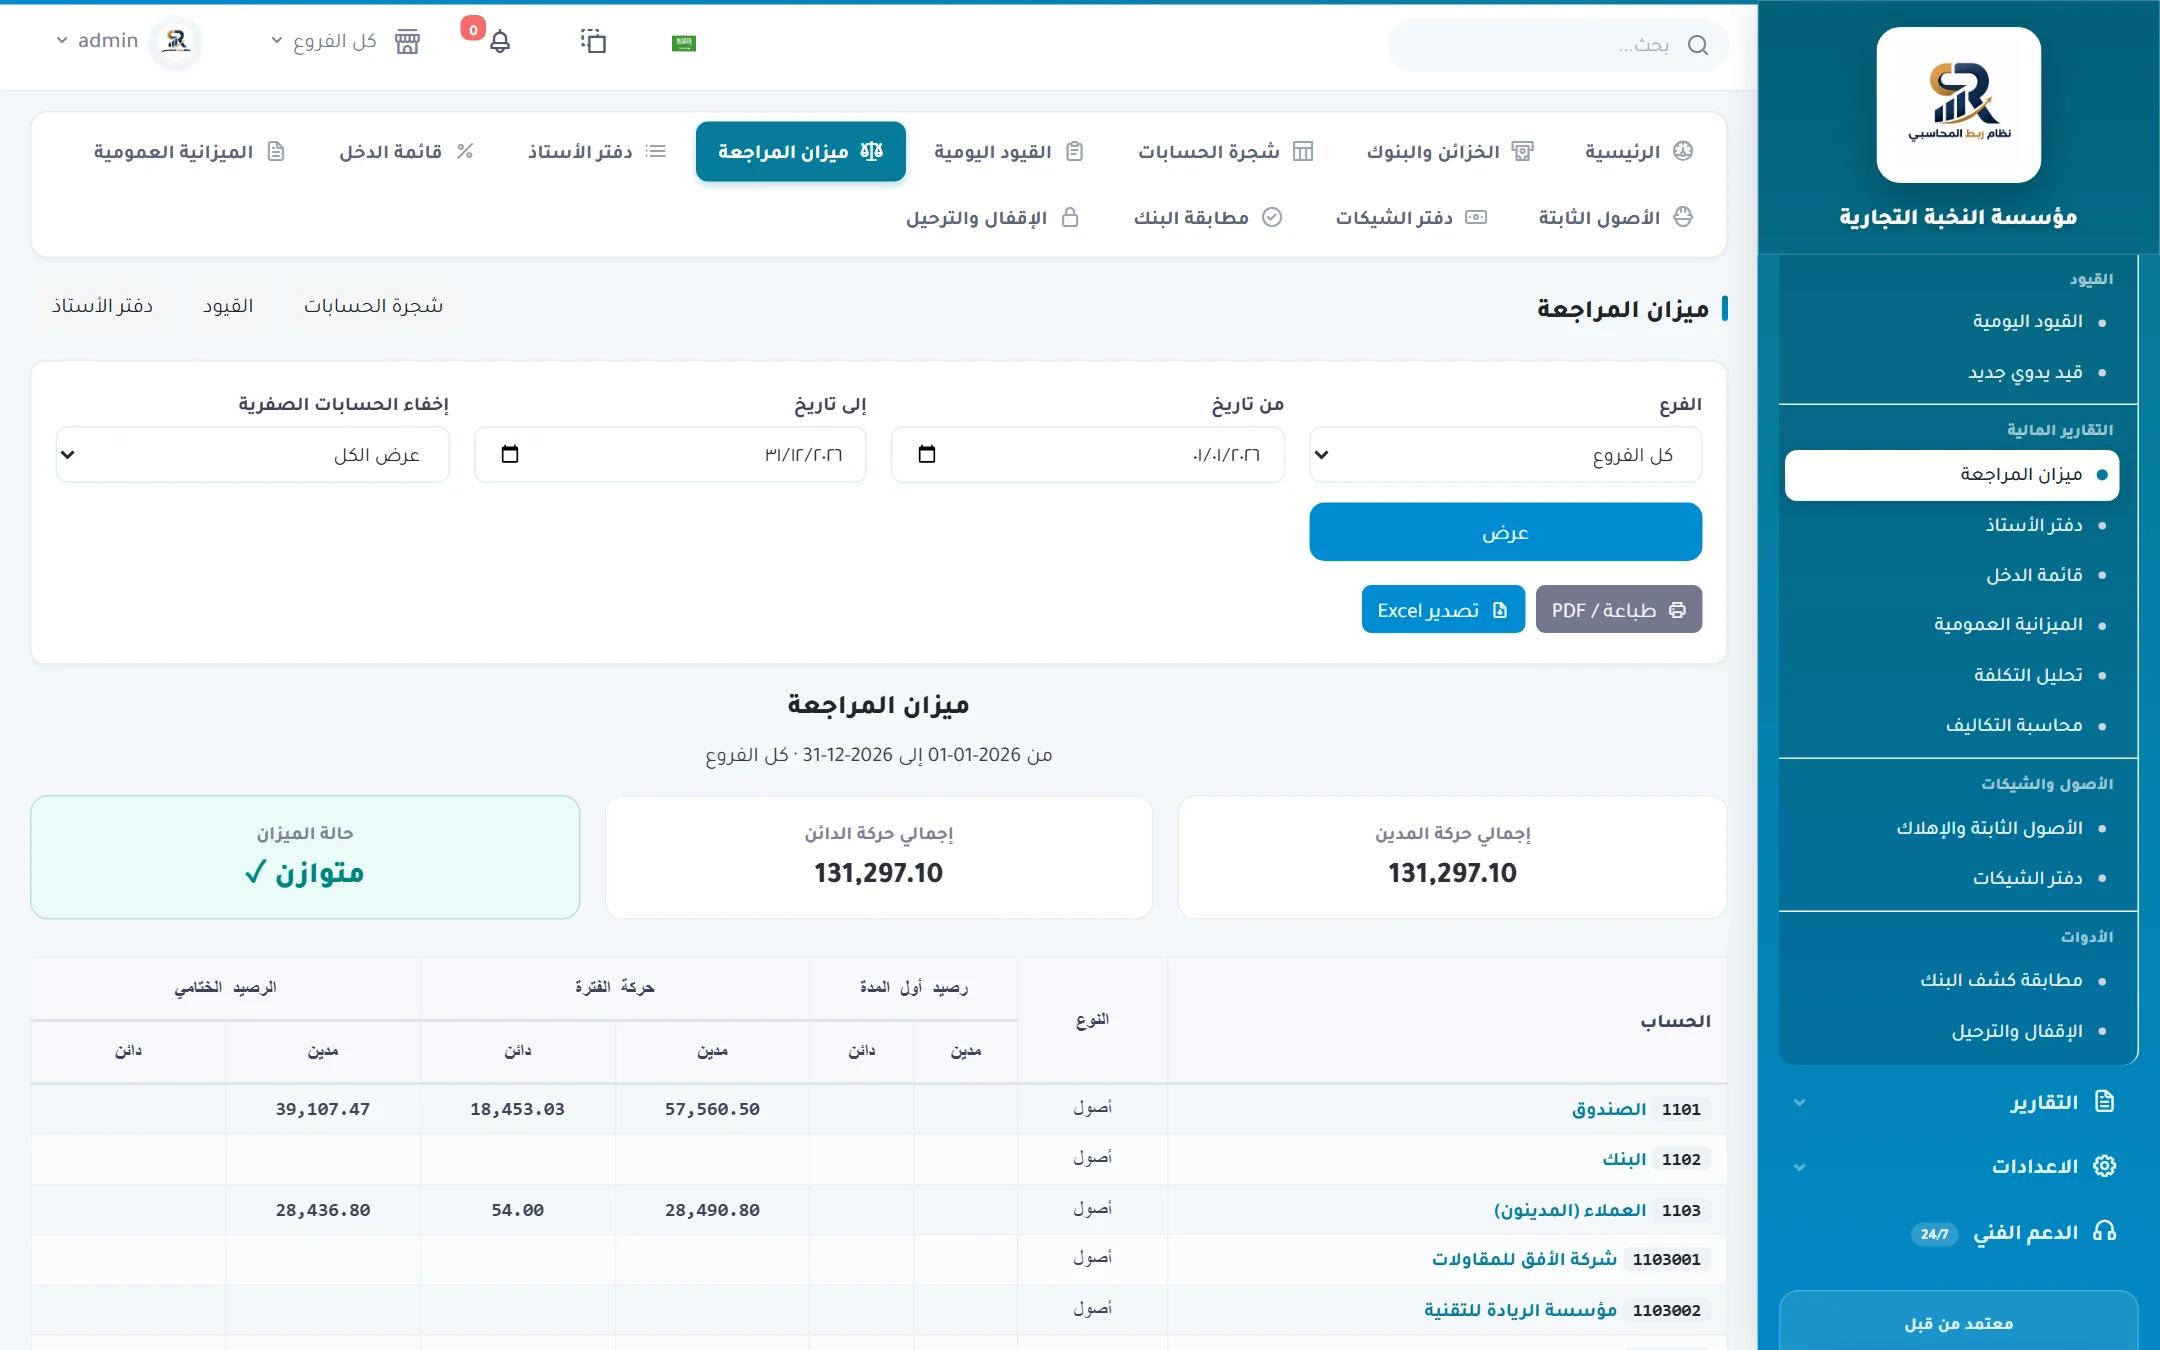Click the متوازن balance status card

pyautogui.click(x=305, y=857)
